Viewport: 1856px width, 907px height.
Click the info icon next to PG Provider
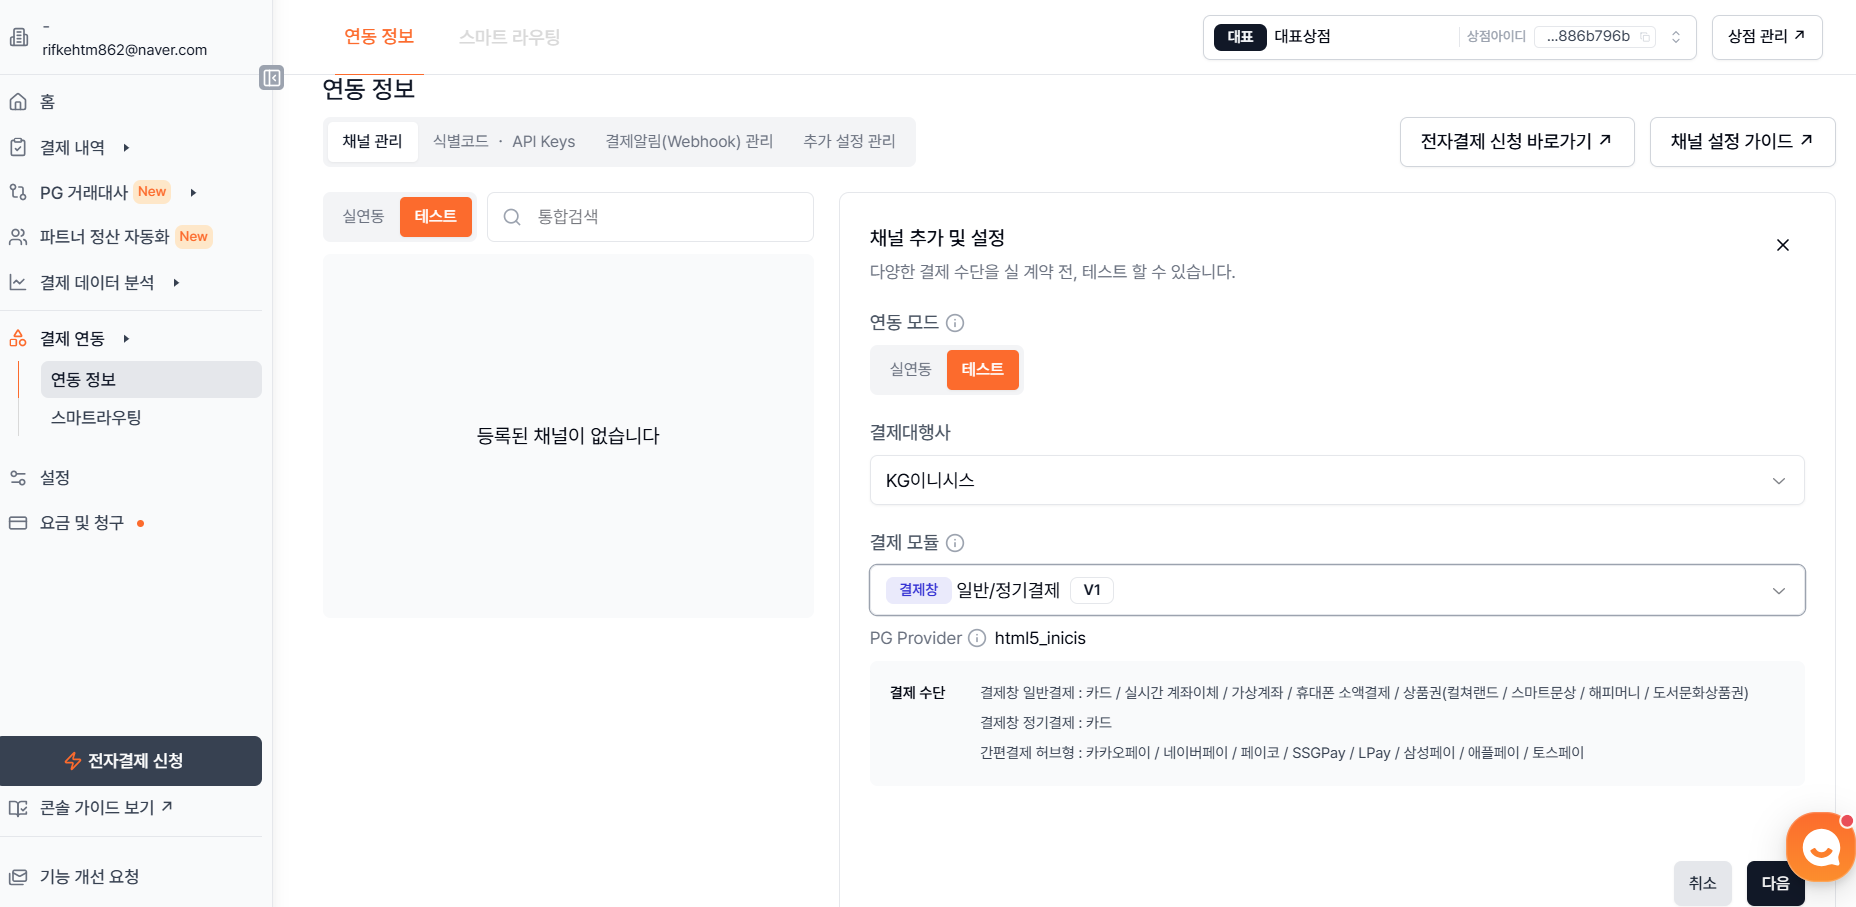point(977,638)
